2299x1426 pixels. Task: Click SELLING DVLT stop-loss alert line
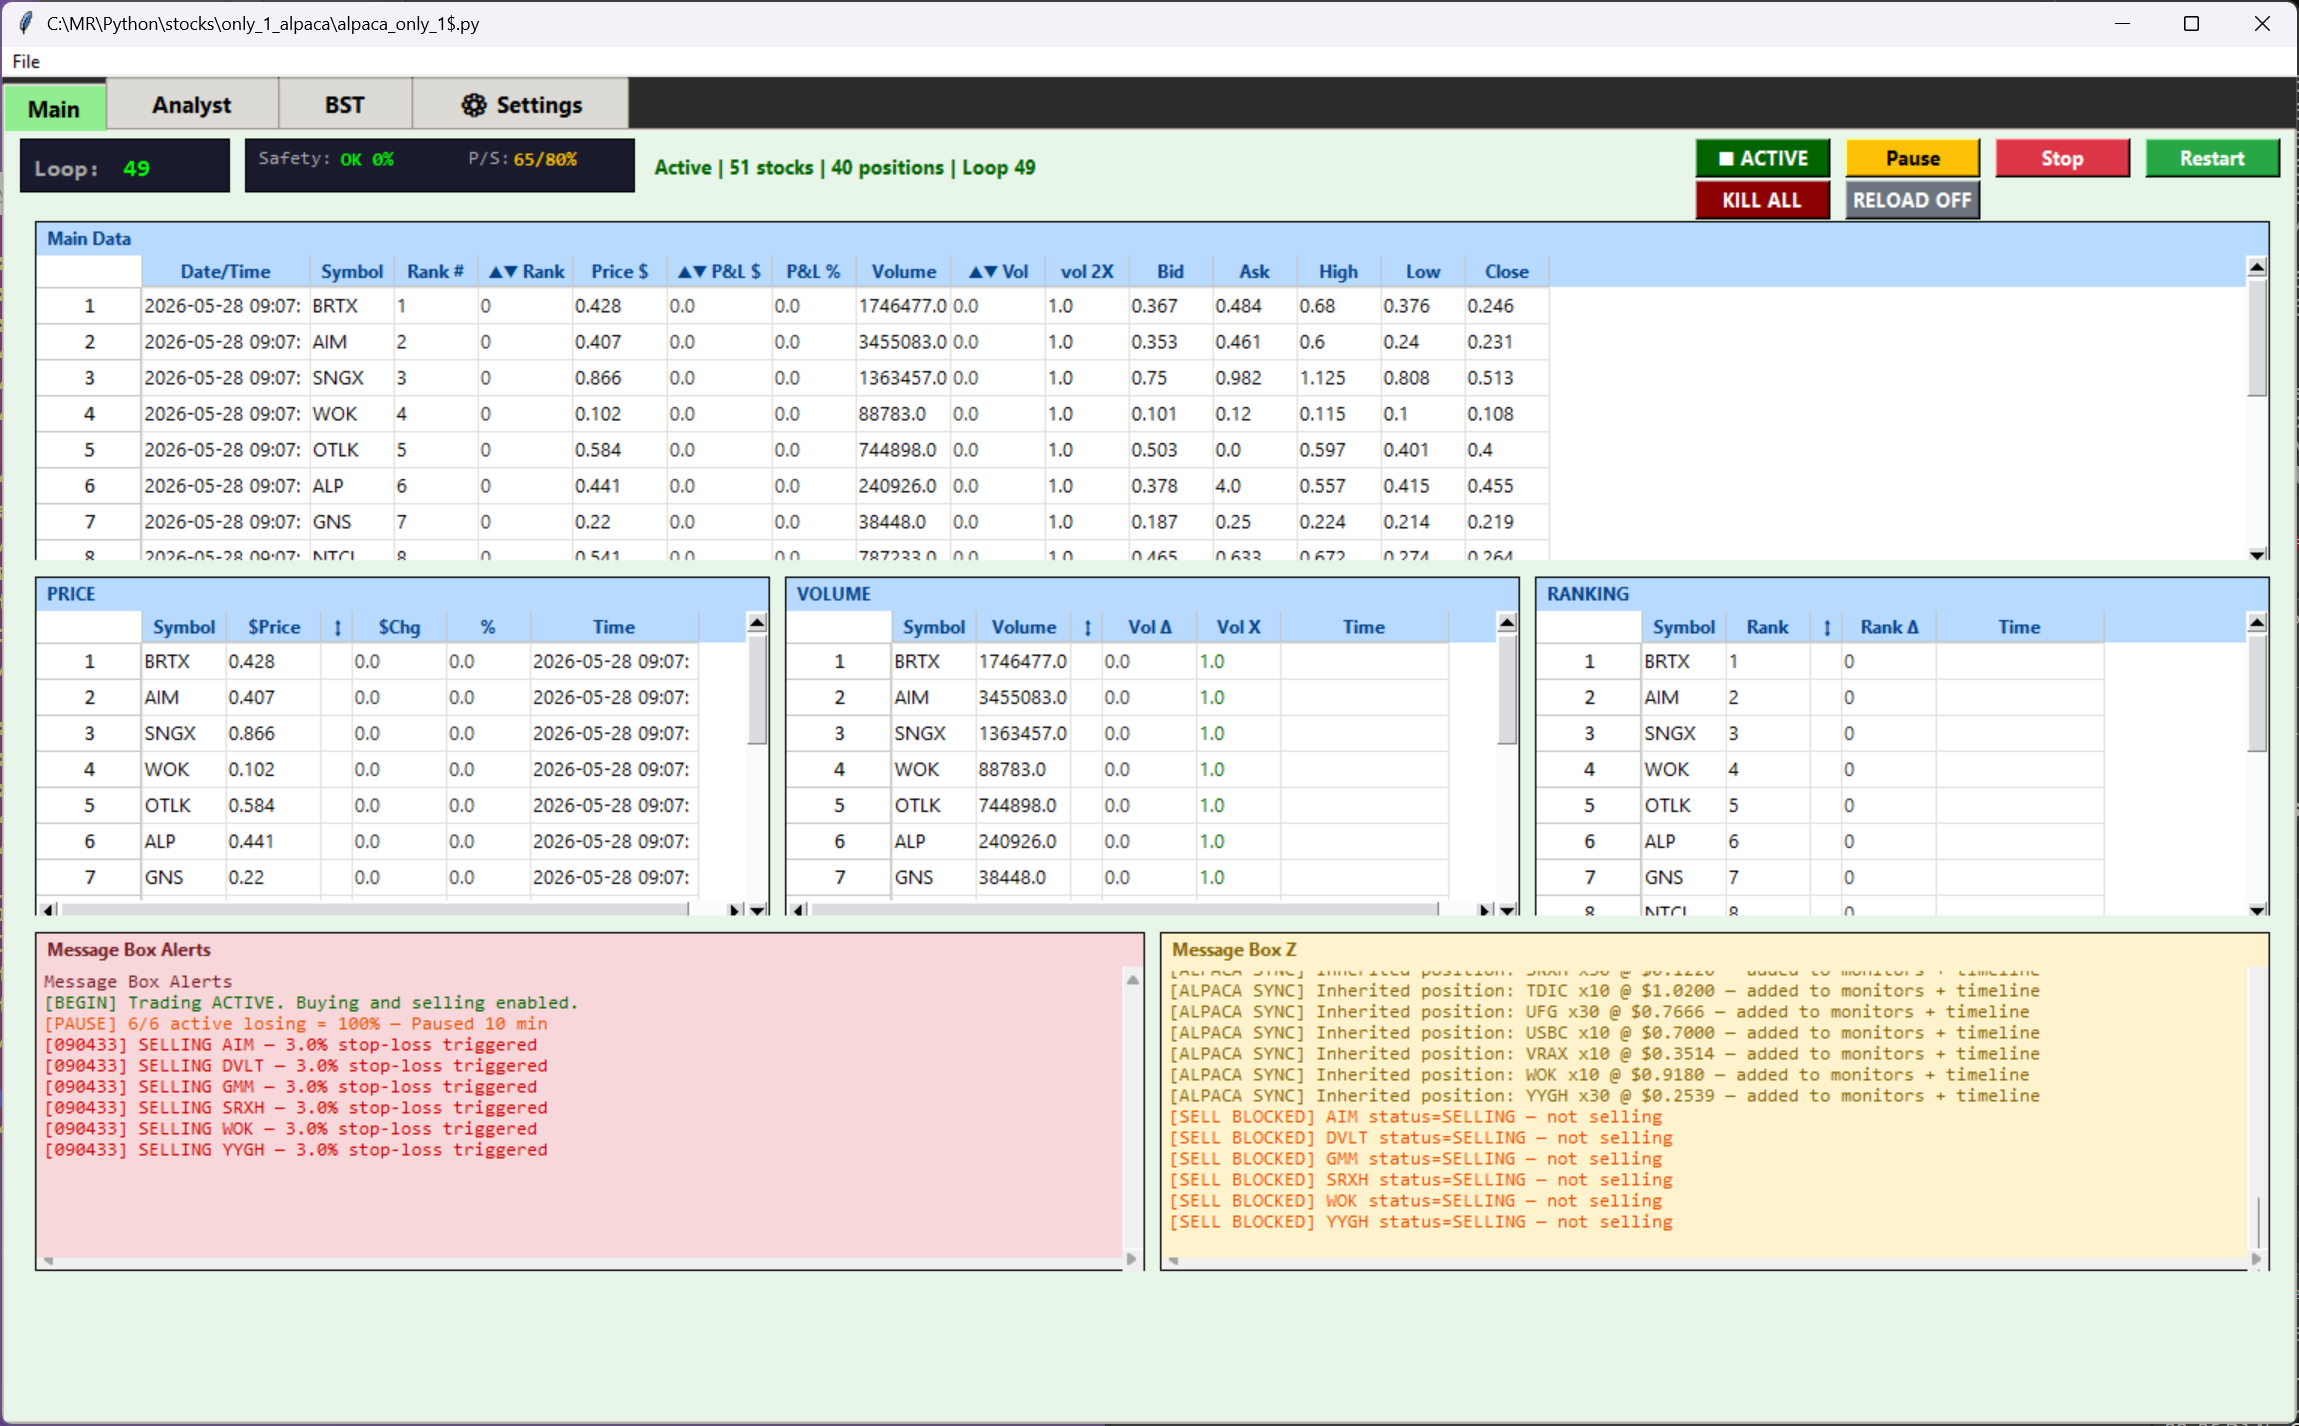click(x=295, y=1066)
